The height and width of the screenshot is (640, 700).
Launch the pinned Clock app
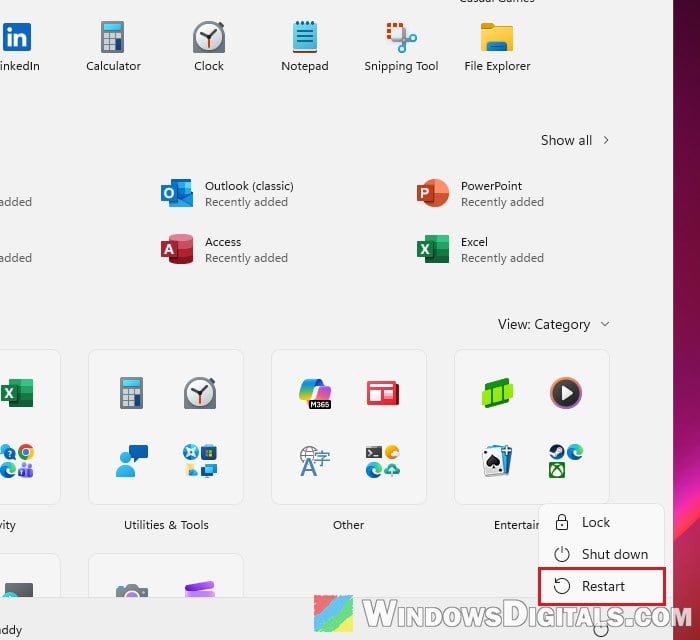pyautogui.click(x=208, y=46)
